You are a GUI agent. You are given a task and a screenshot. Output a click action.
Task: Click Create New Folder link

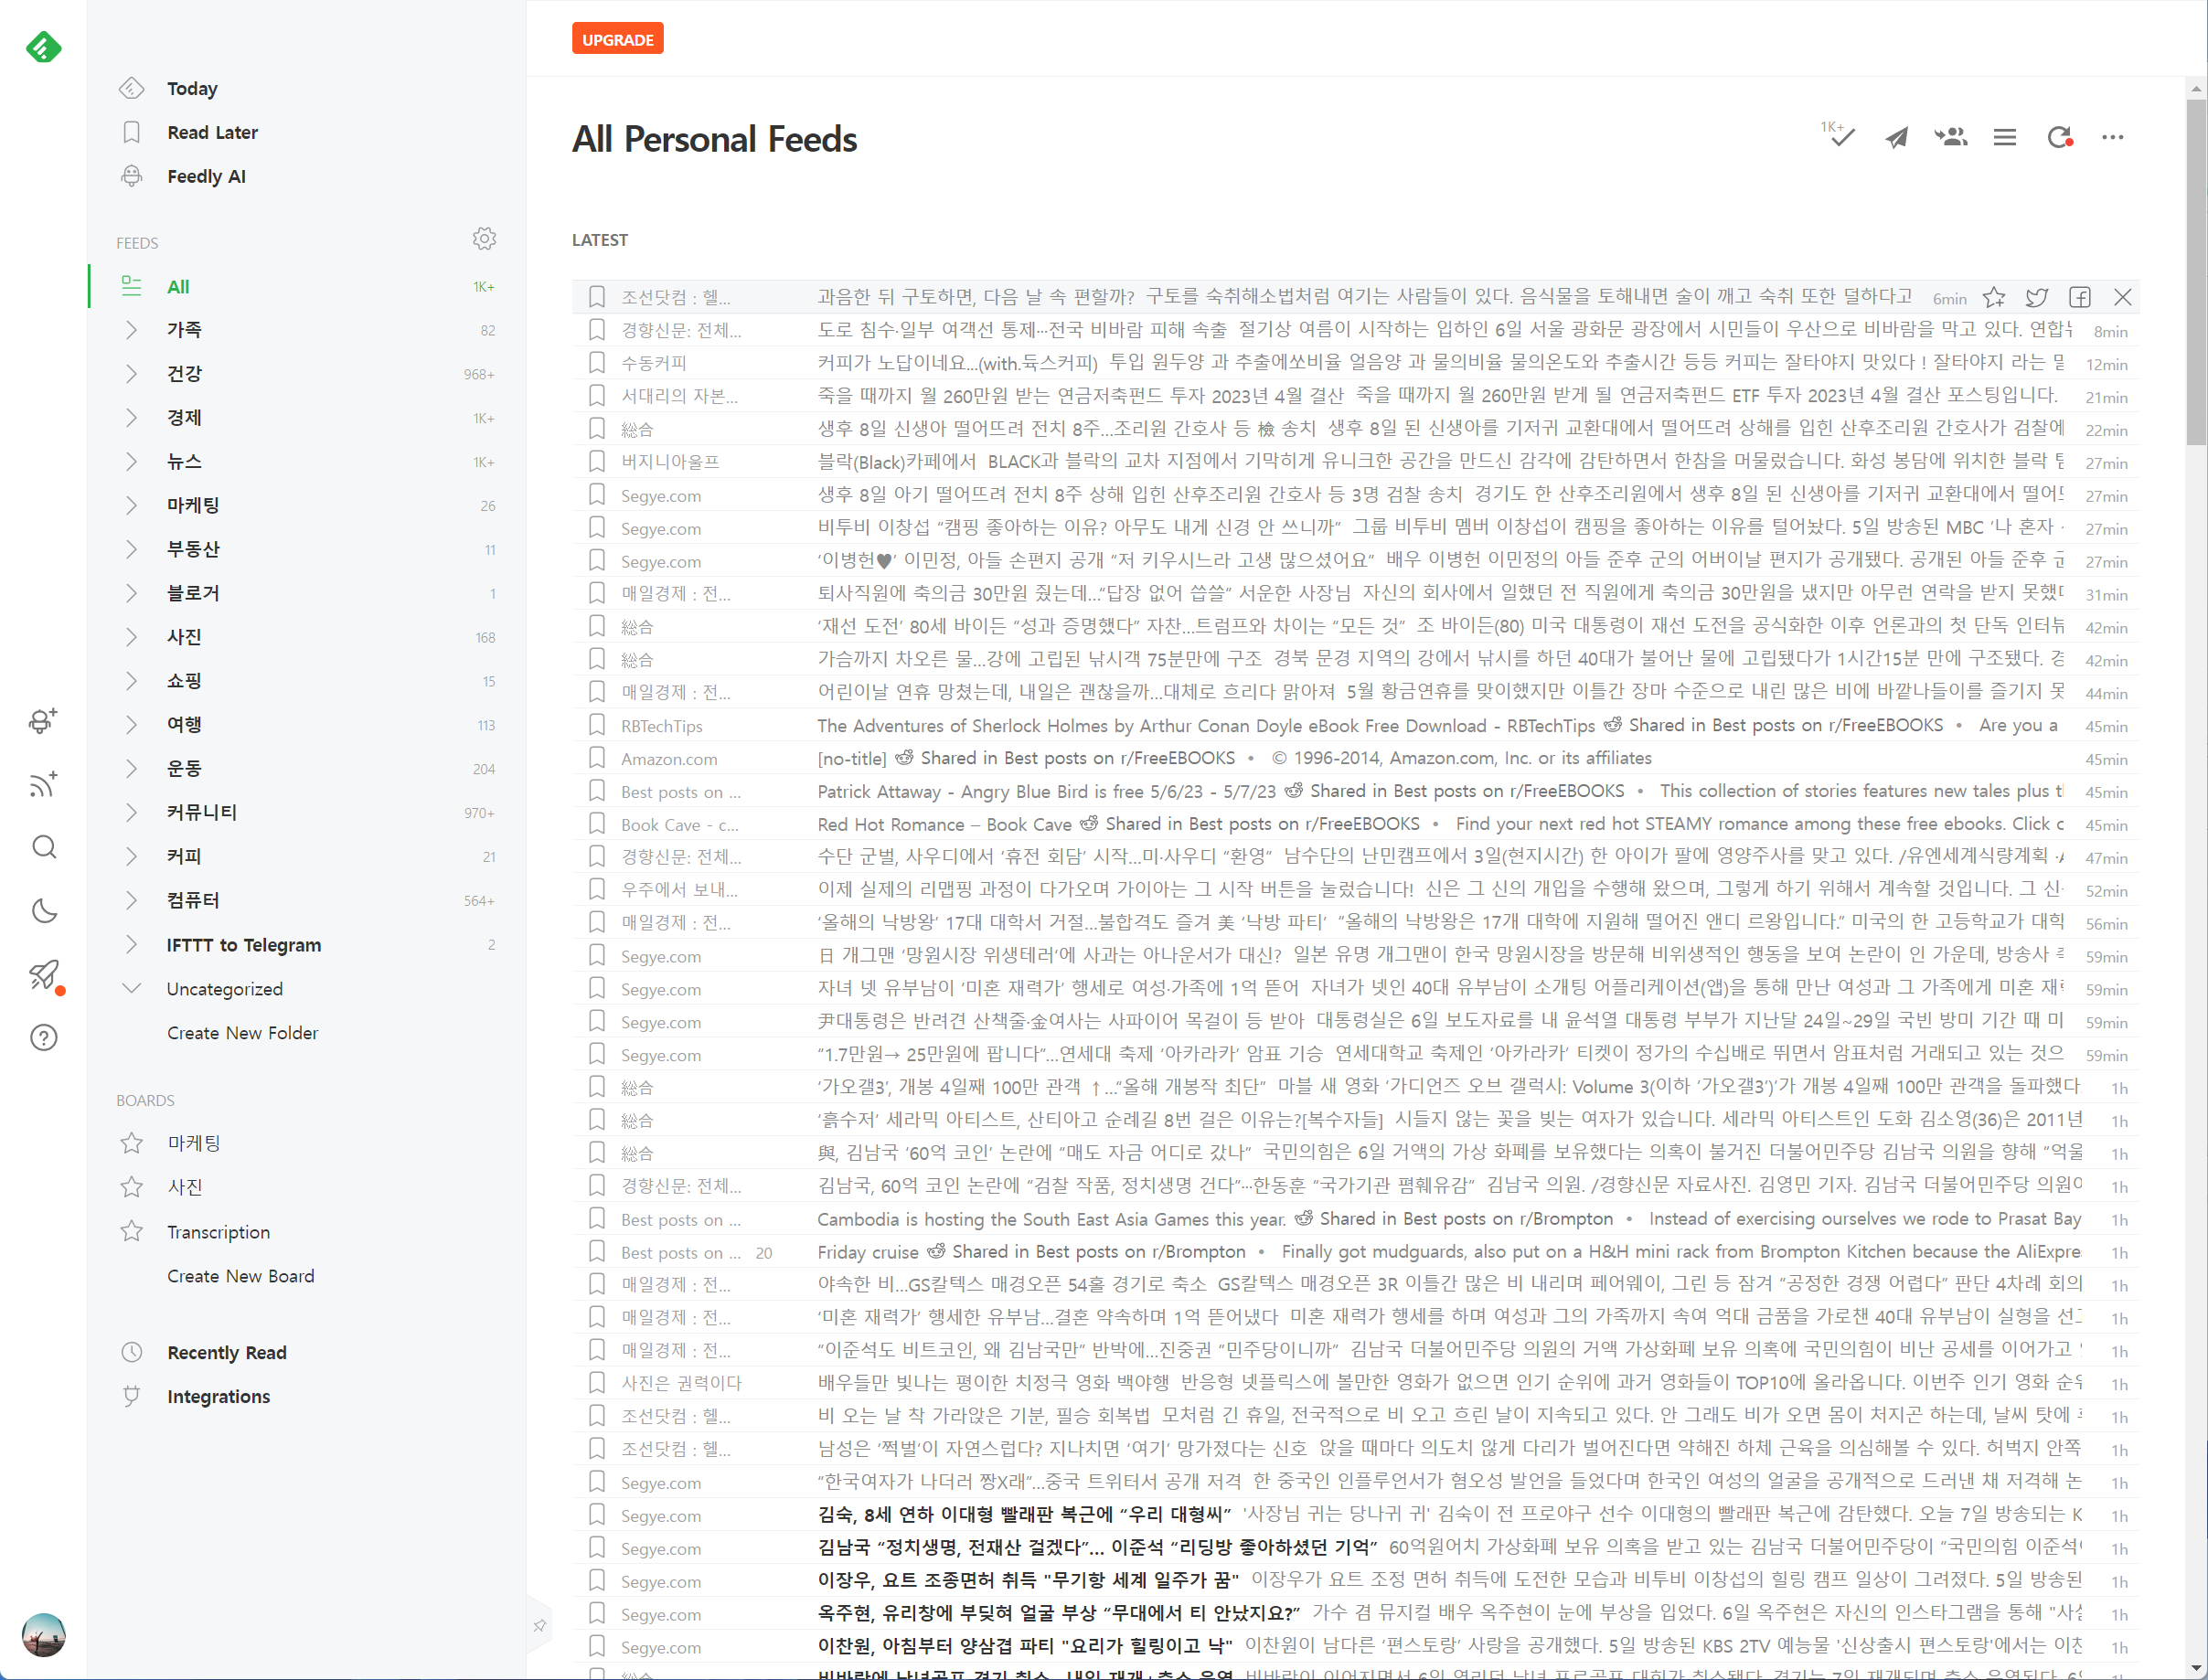click(242, 1032)
